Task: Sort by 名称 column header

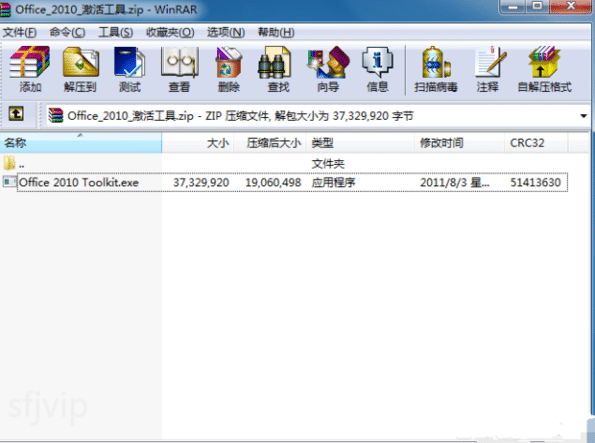Action: (x=81, y=143)
